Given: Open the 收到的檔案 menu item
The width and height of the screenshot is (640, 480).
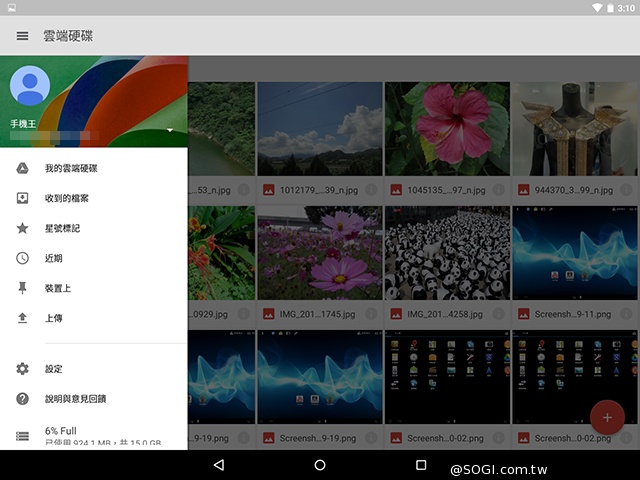Looking at the screenshot, I should point(66,198).
